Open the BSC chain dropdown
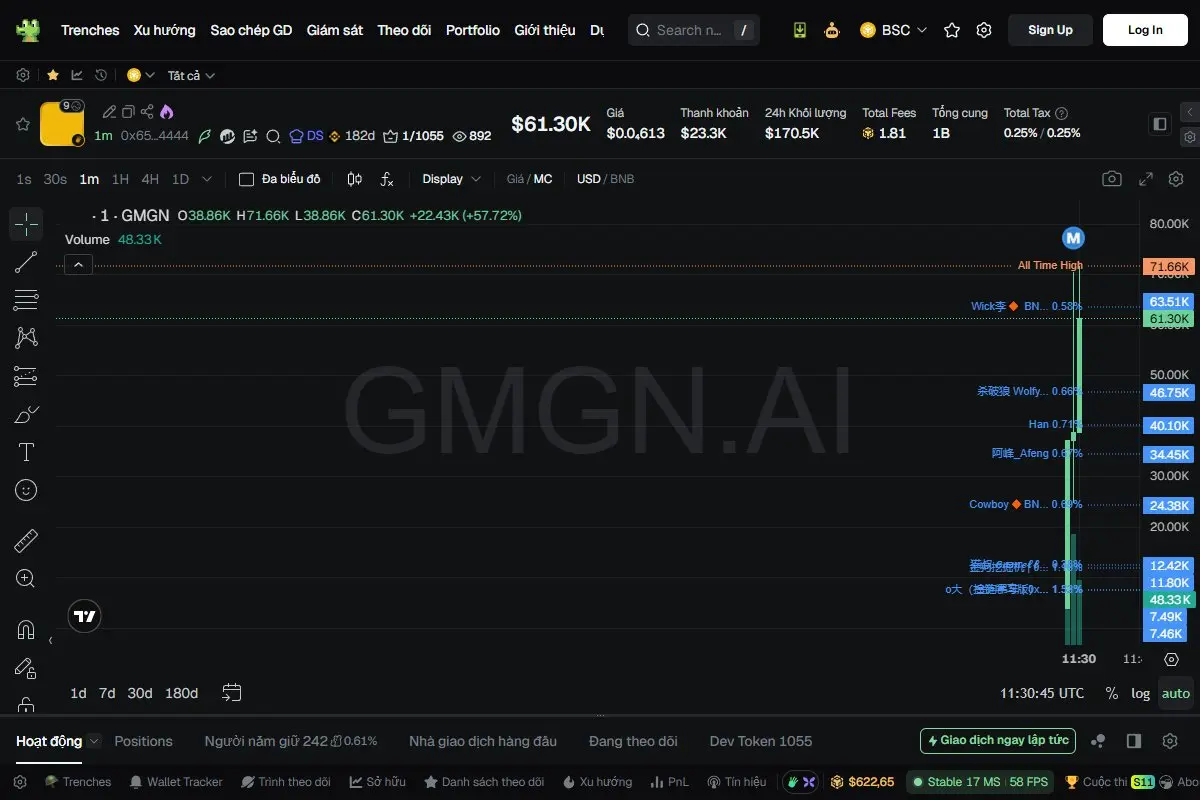The image size is (1200, 800). [894, 30]
